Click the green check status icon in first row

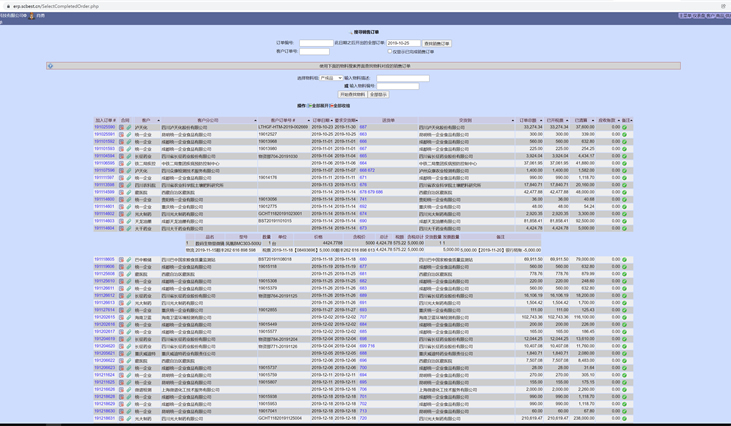point(625,127)
